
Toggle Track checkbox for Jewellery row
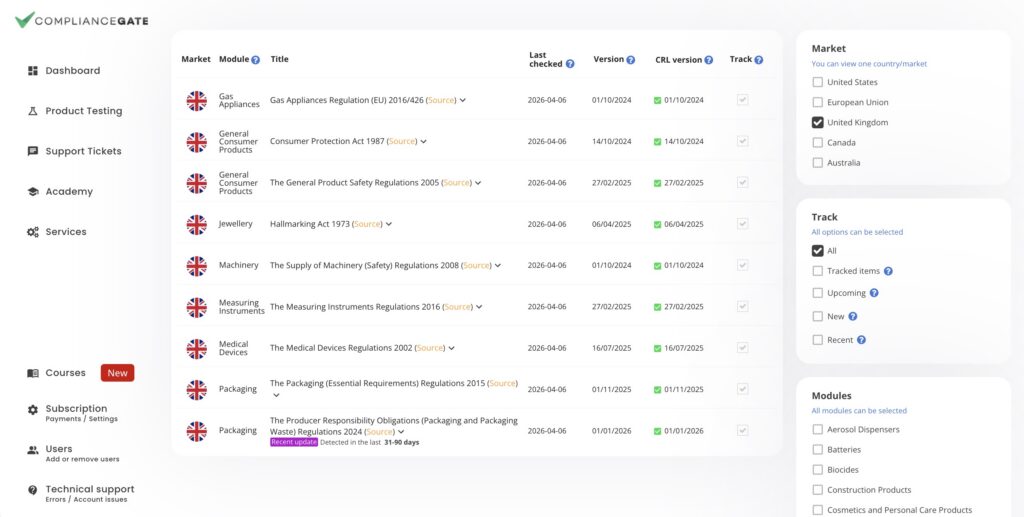[743, 224]
